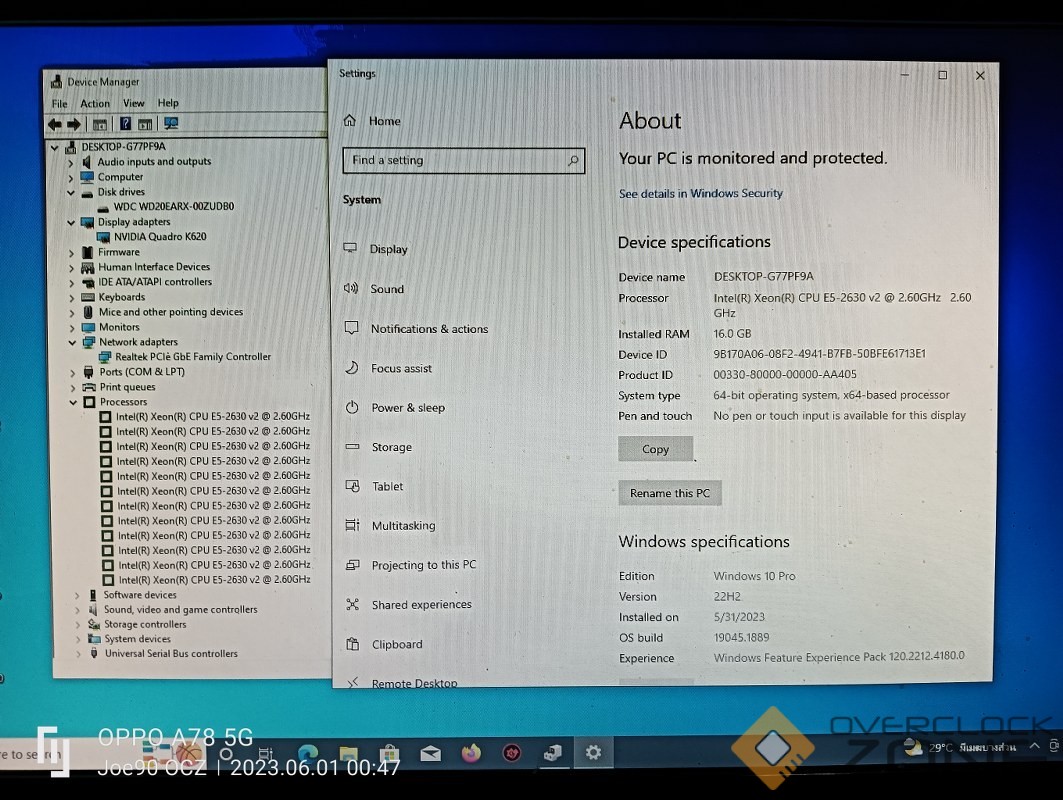
Task: Open the Mail app from the taskbar
Action: (430, 753)
